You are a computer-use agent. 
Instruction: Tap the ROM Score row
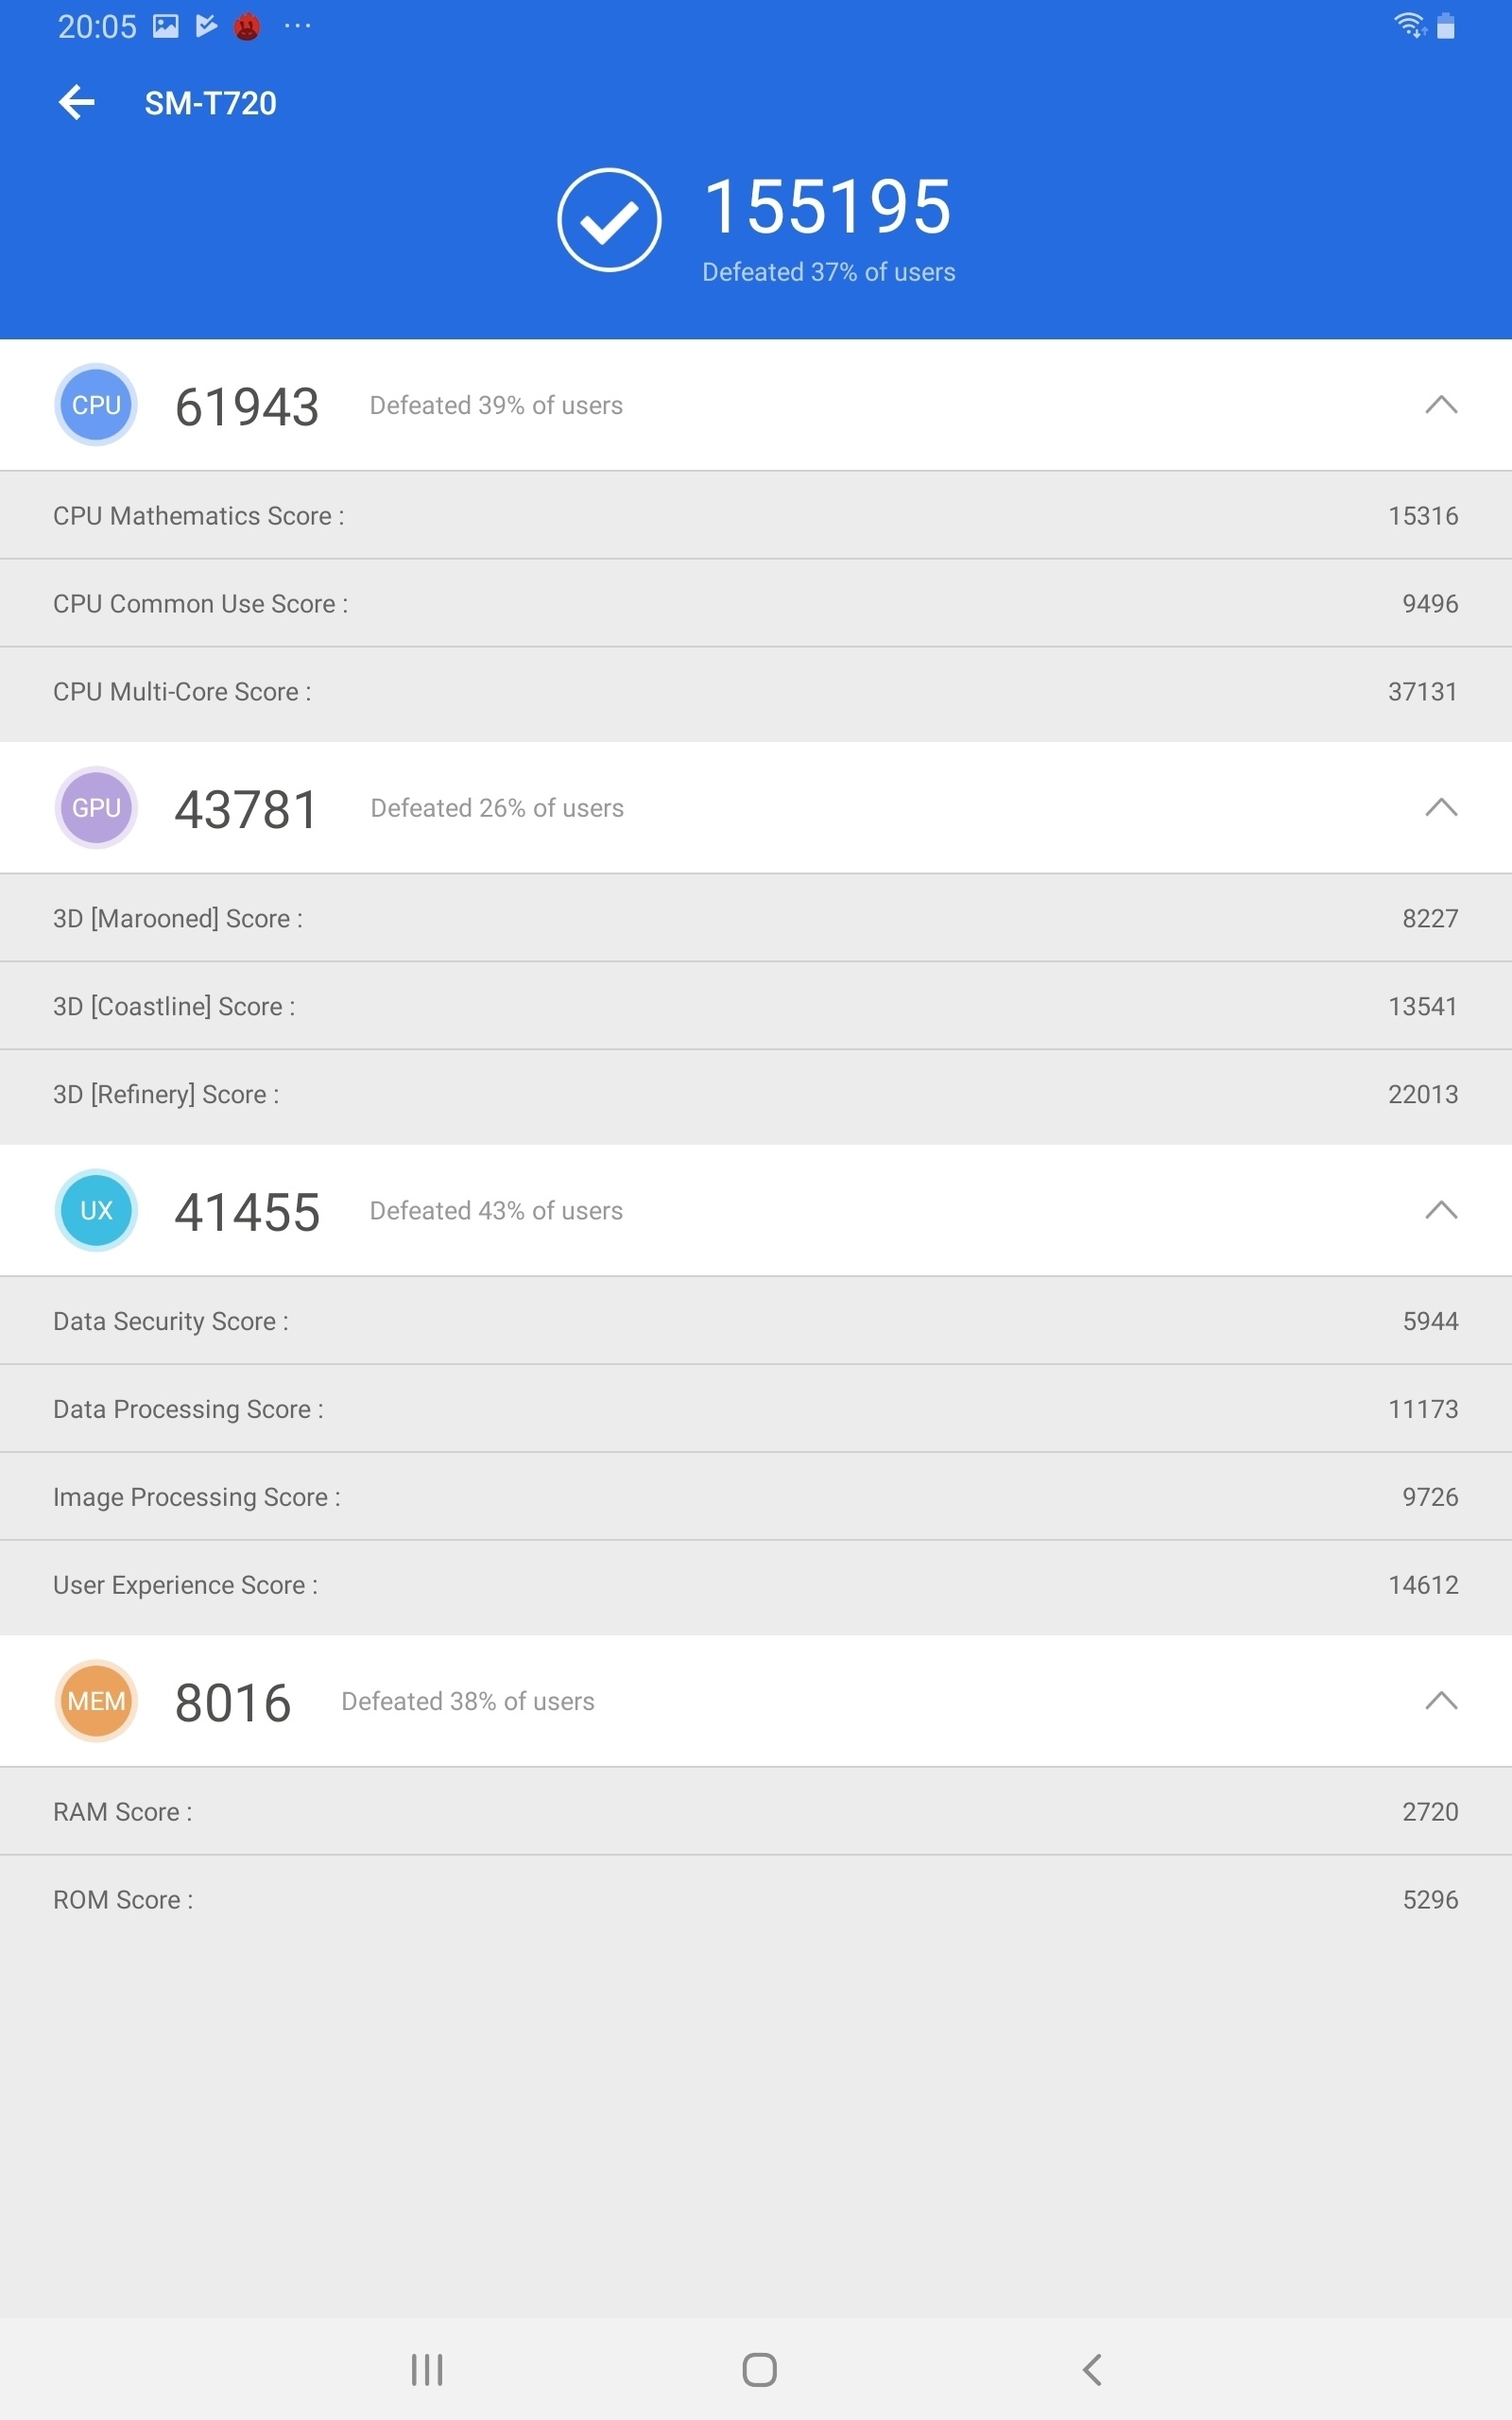756,1900
